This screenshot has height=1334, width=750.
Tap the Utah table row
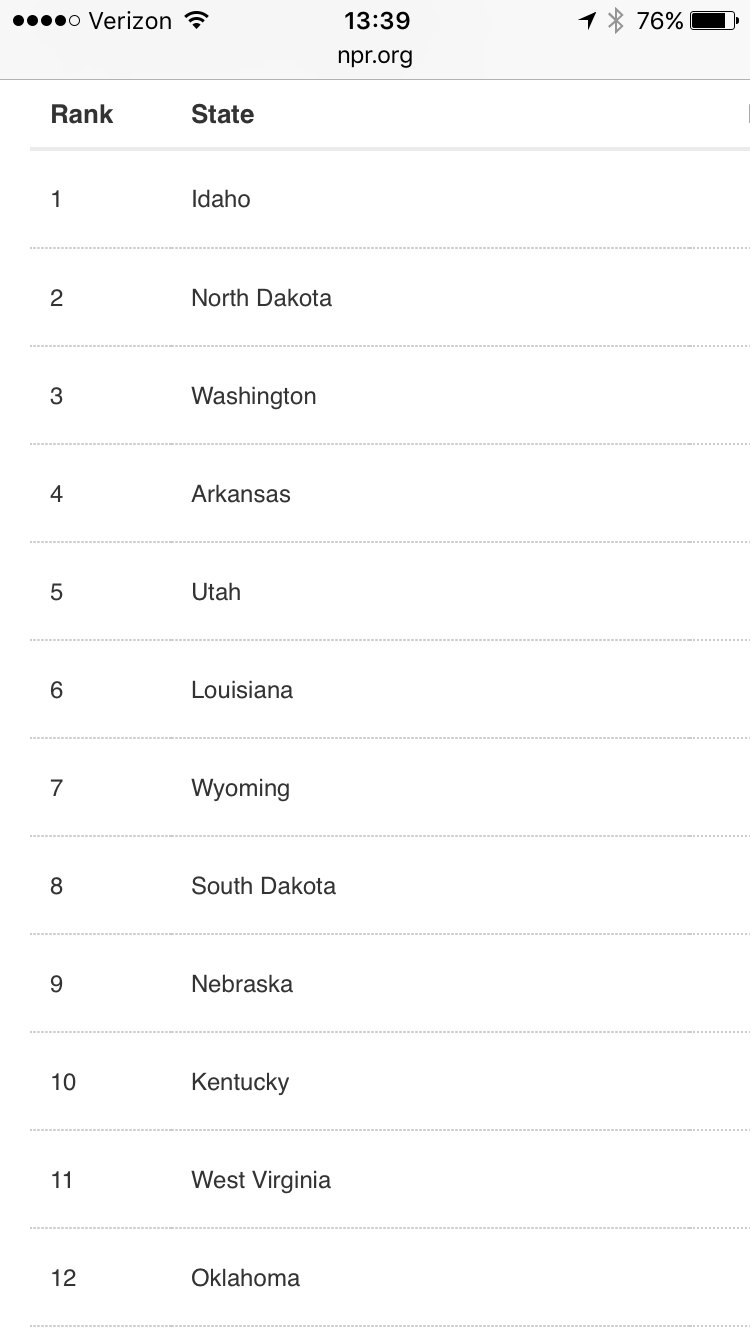pos(216,592)
